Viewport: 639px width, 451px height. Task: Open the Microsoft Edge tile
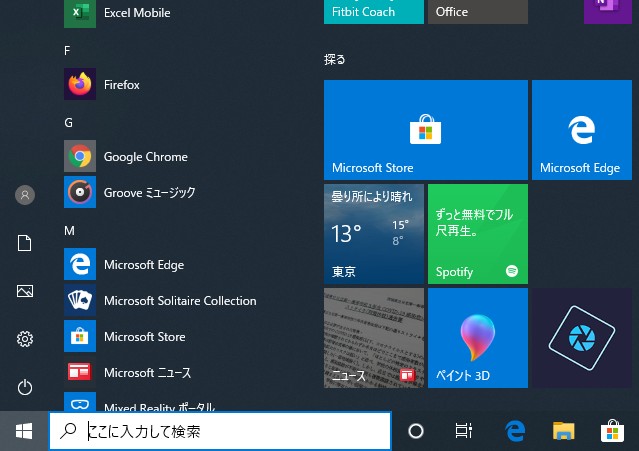click(580, 130)
